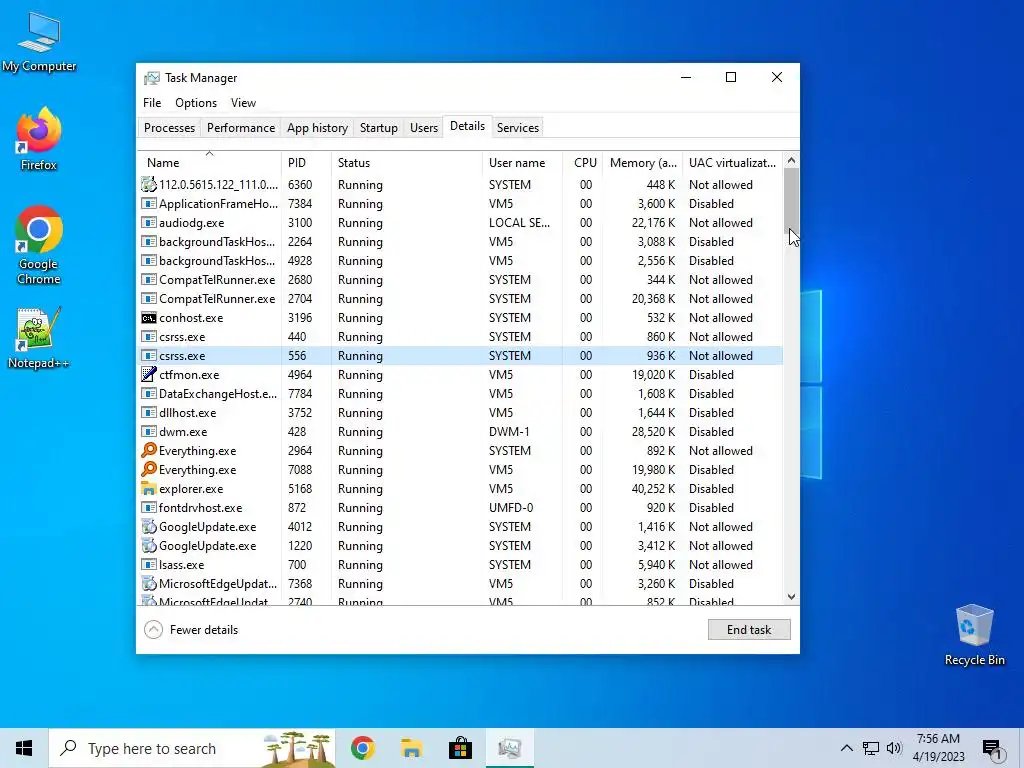This screenshot has height=768, width=1024.
Task: Select the DataExchangeHost process row
Action: point(460,394)
